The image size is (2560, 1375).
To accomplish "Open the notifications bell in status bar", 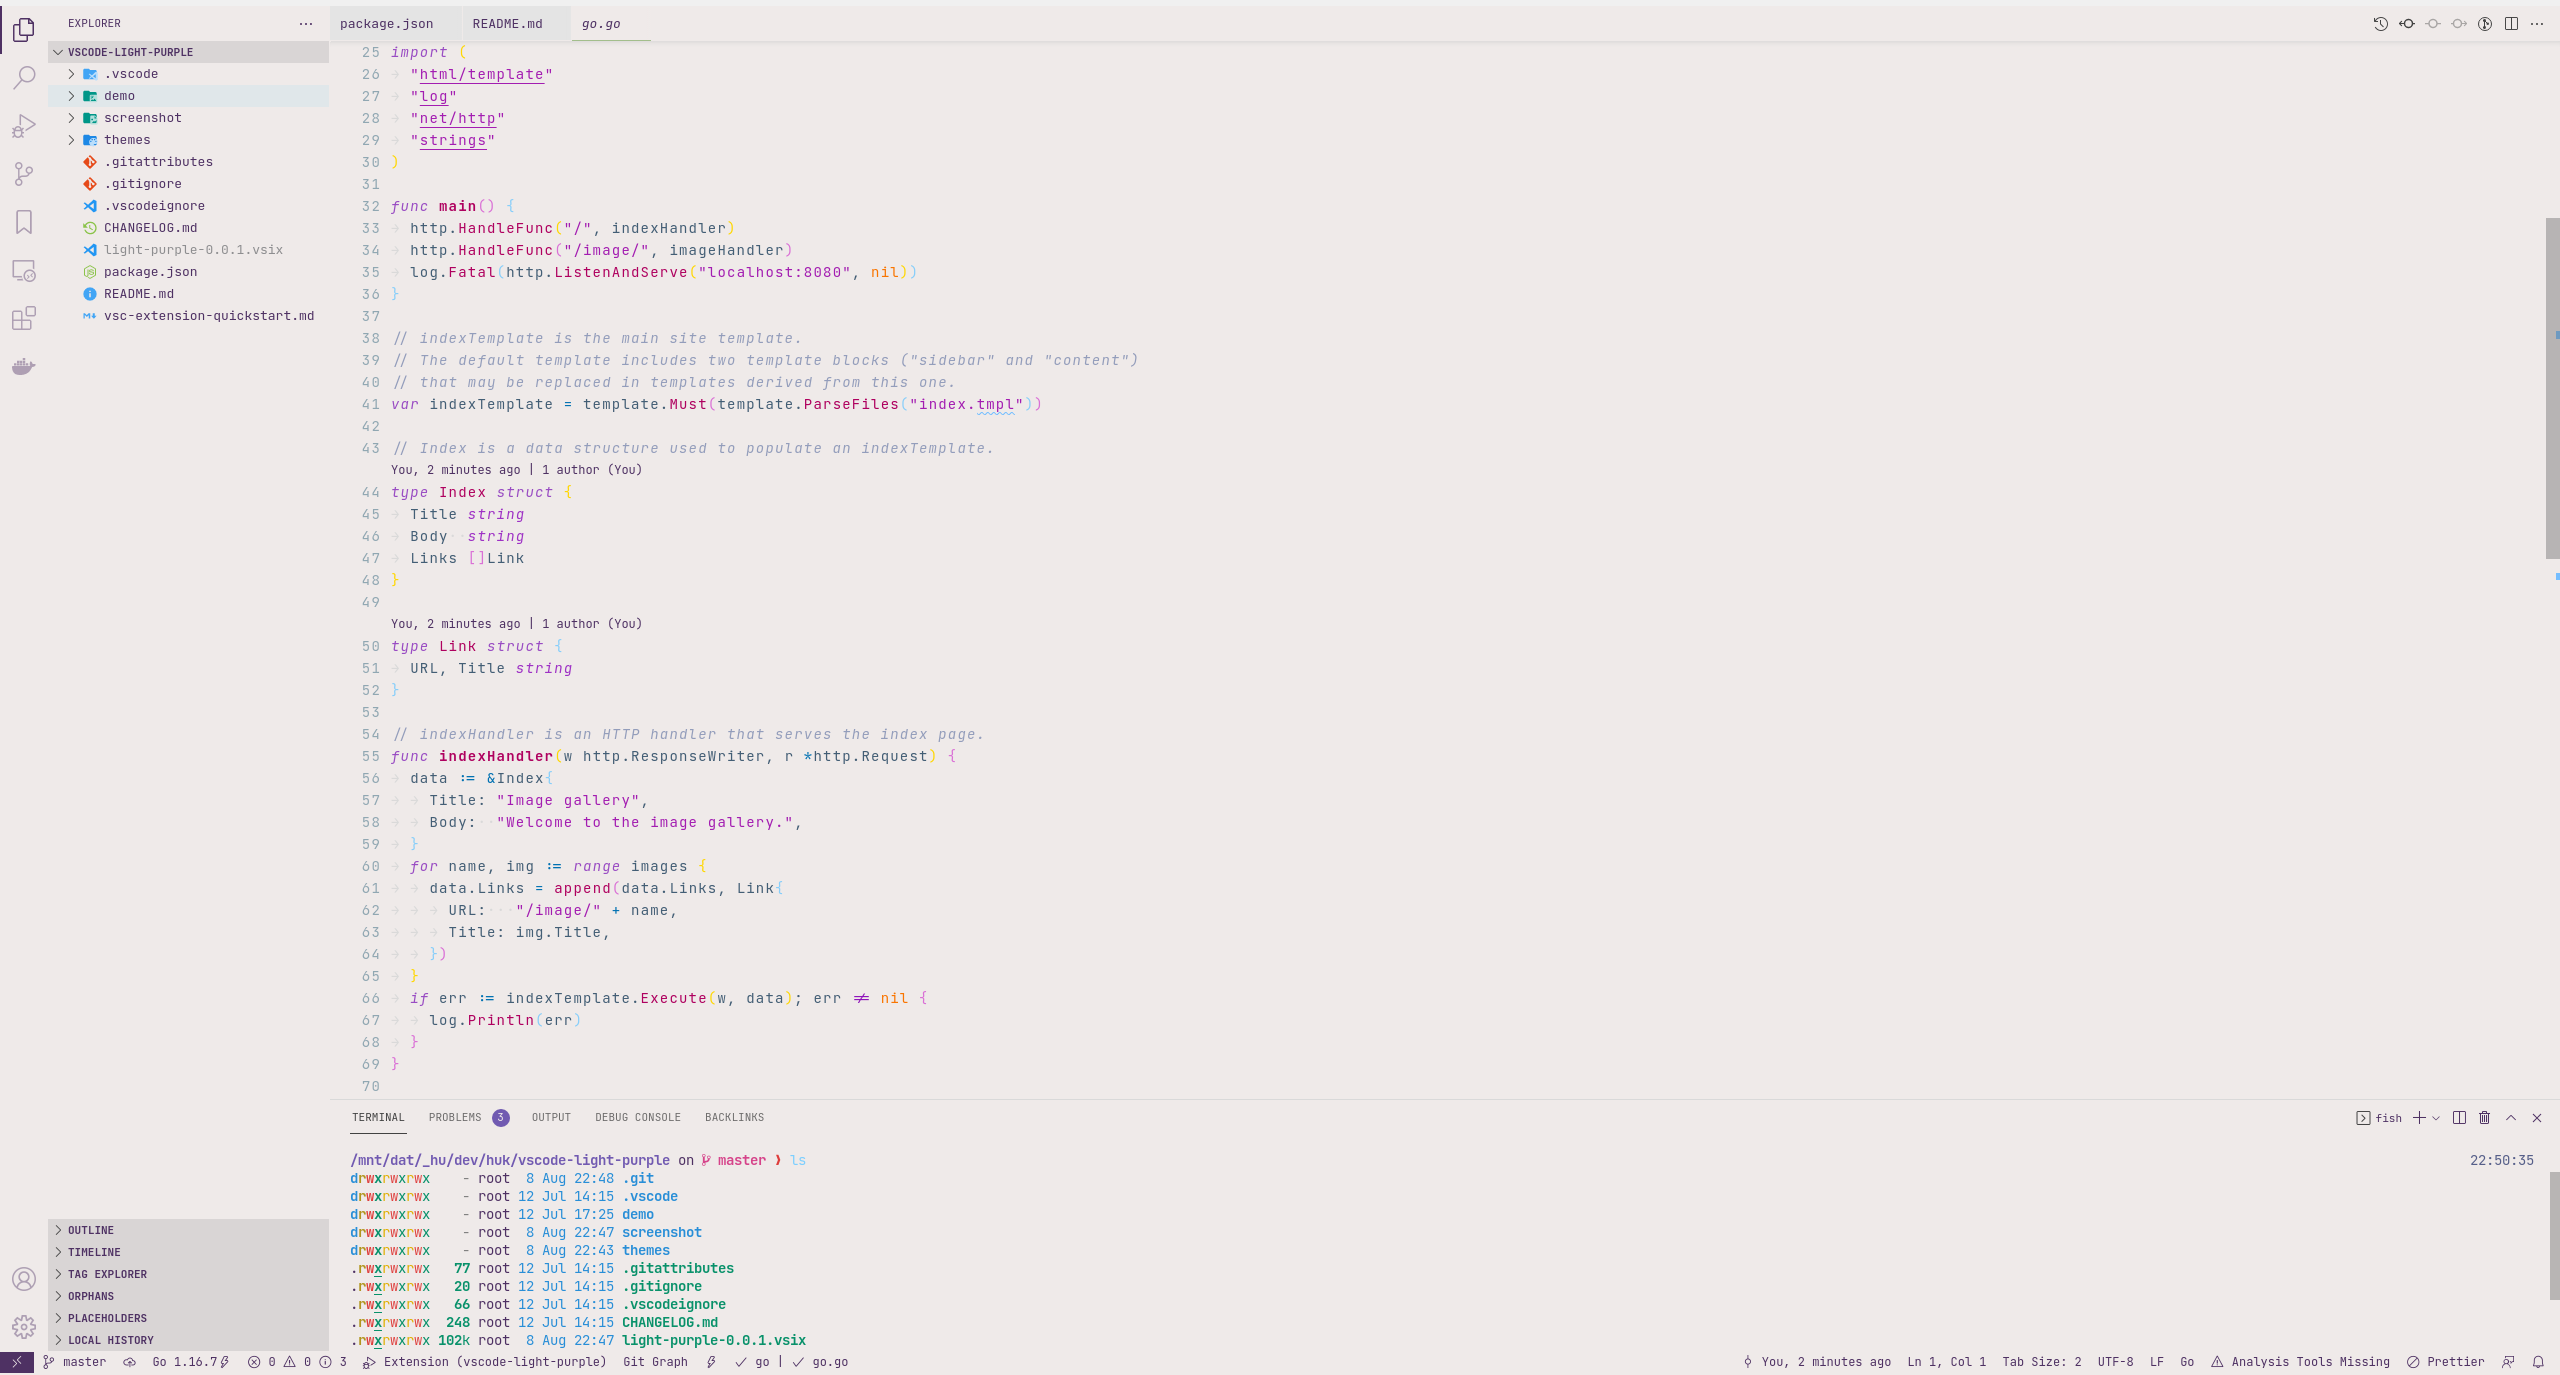I will (2538, 1362).
